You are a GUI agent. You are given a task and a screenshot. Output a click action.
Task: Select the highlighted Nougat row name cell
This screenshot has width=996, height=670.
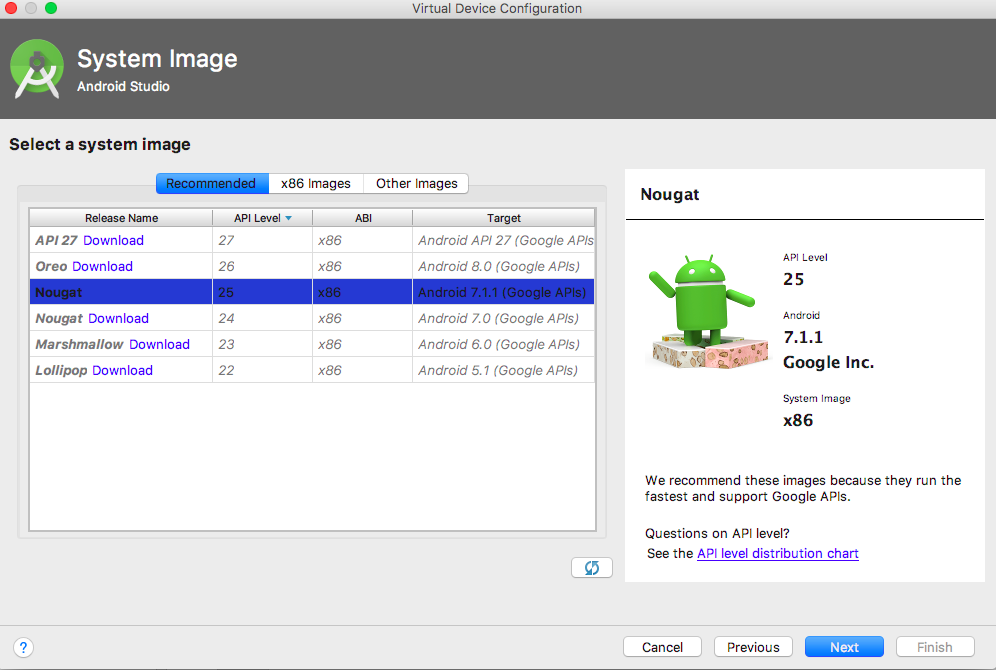pyautogui.click(x=121, y=292)
